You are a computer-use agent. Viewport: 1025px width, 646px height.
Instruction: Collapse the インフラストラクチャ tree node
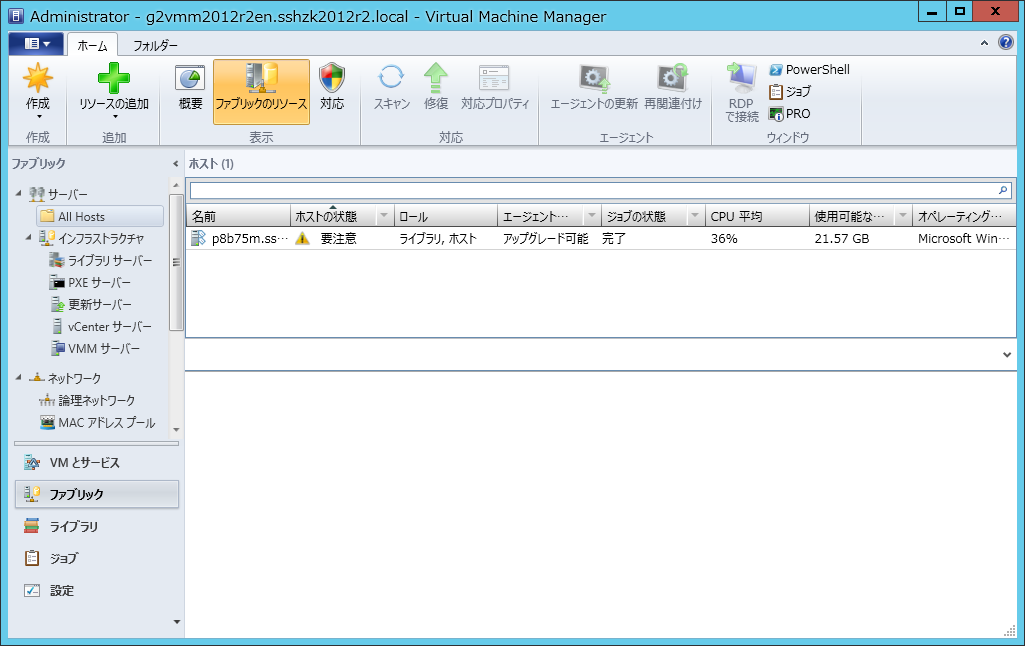[x=29, y=237]
